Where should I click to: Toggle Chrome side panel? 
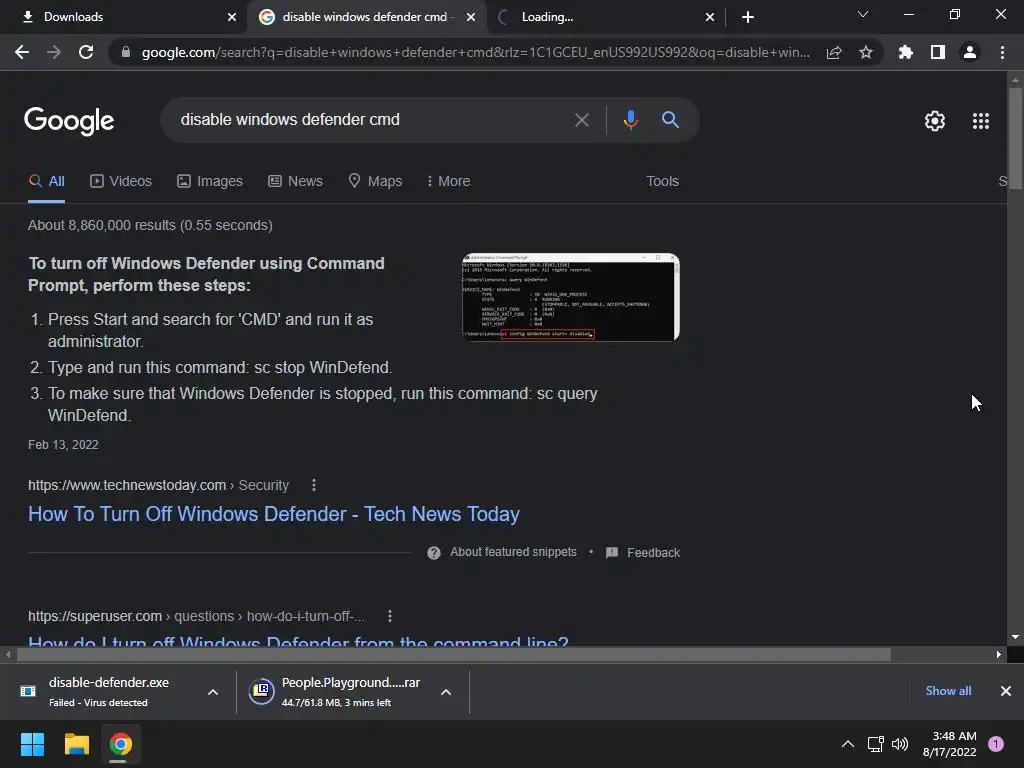(x=938, y=52)
